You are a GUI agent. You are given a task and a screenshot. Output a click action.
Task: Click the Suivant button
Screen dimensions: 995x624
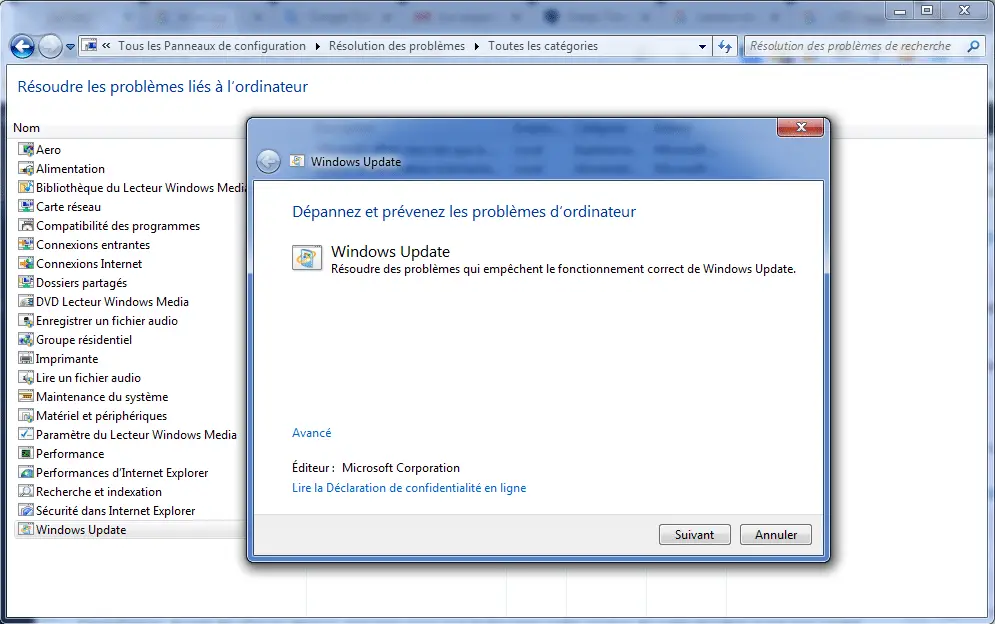pyautogui.click(x=694, y=534)
